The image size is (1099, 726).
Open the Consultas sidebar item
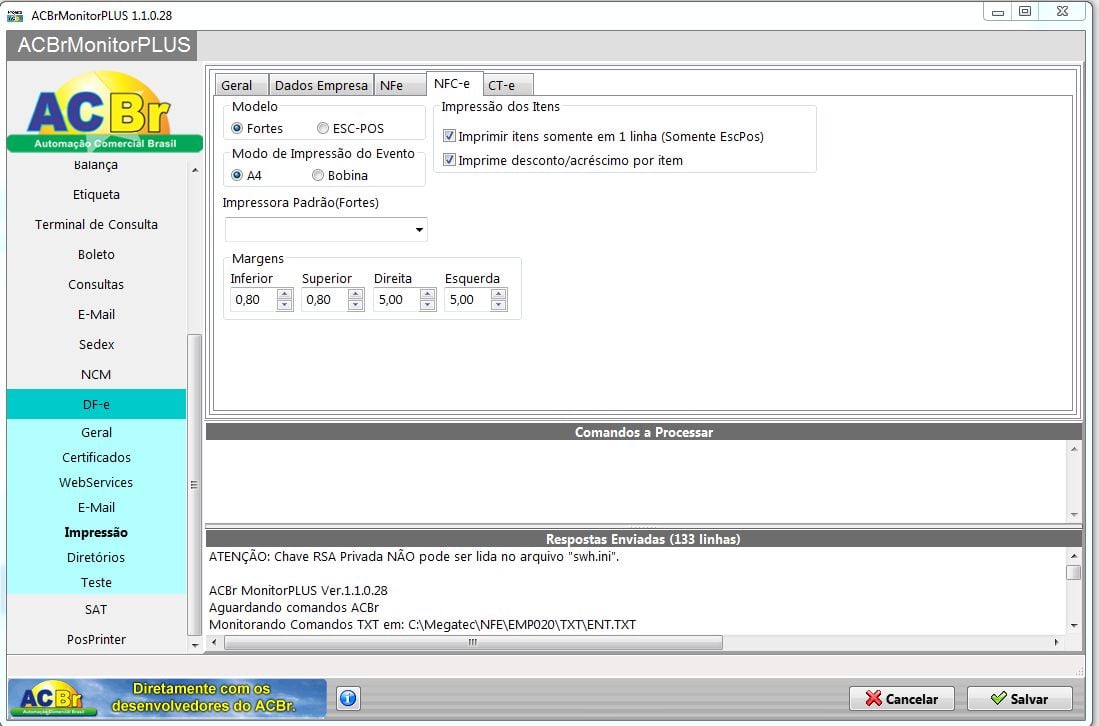click(x=96, y=285)
